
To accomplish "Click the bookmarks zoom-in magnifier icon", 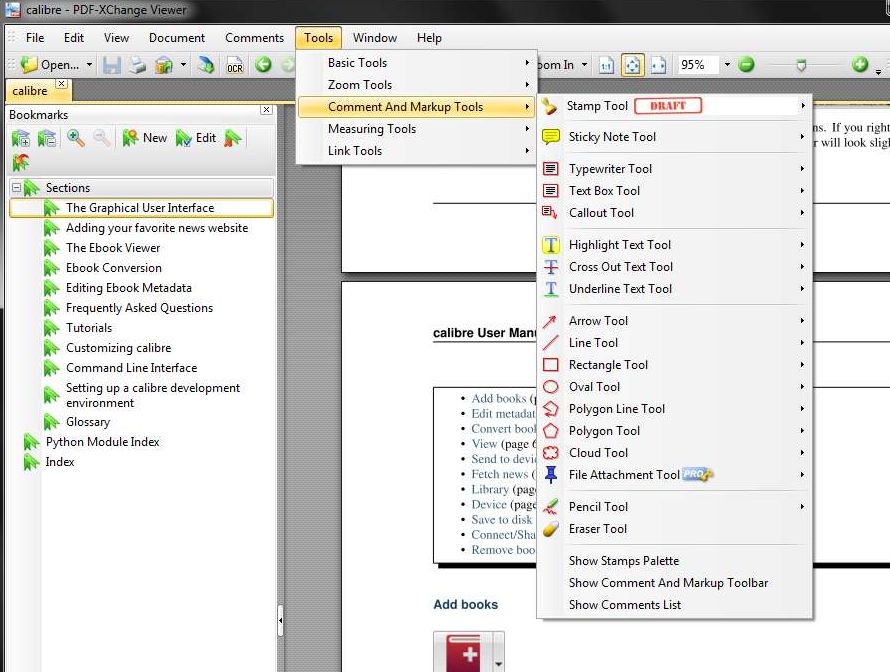I will coord(75,137).
